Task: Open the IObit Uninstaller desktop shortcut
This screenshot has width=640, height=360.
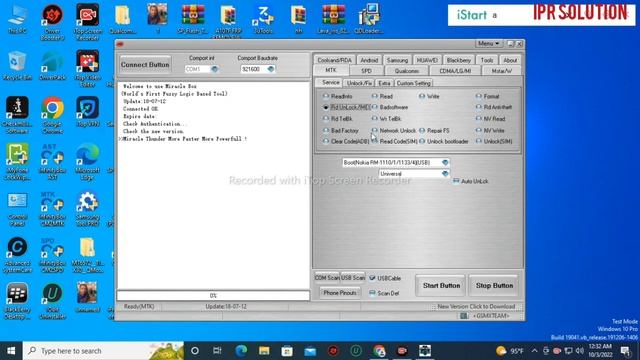Action: pos(52,301)
